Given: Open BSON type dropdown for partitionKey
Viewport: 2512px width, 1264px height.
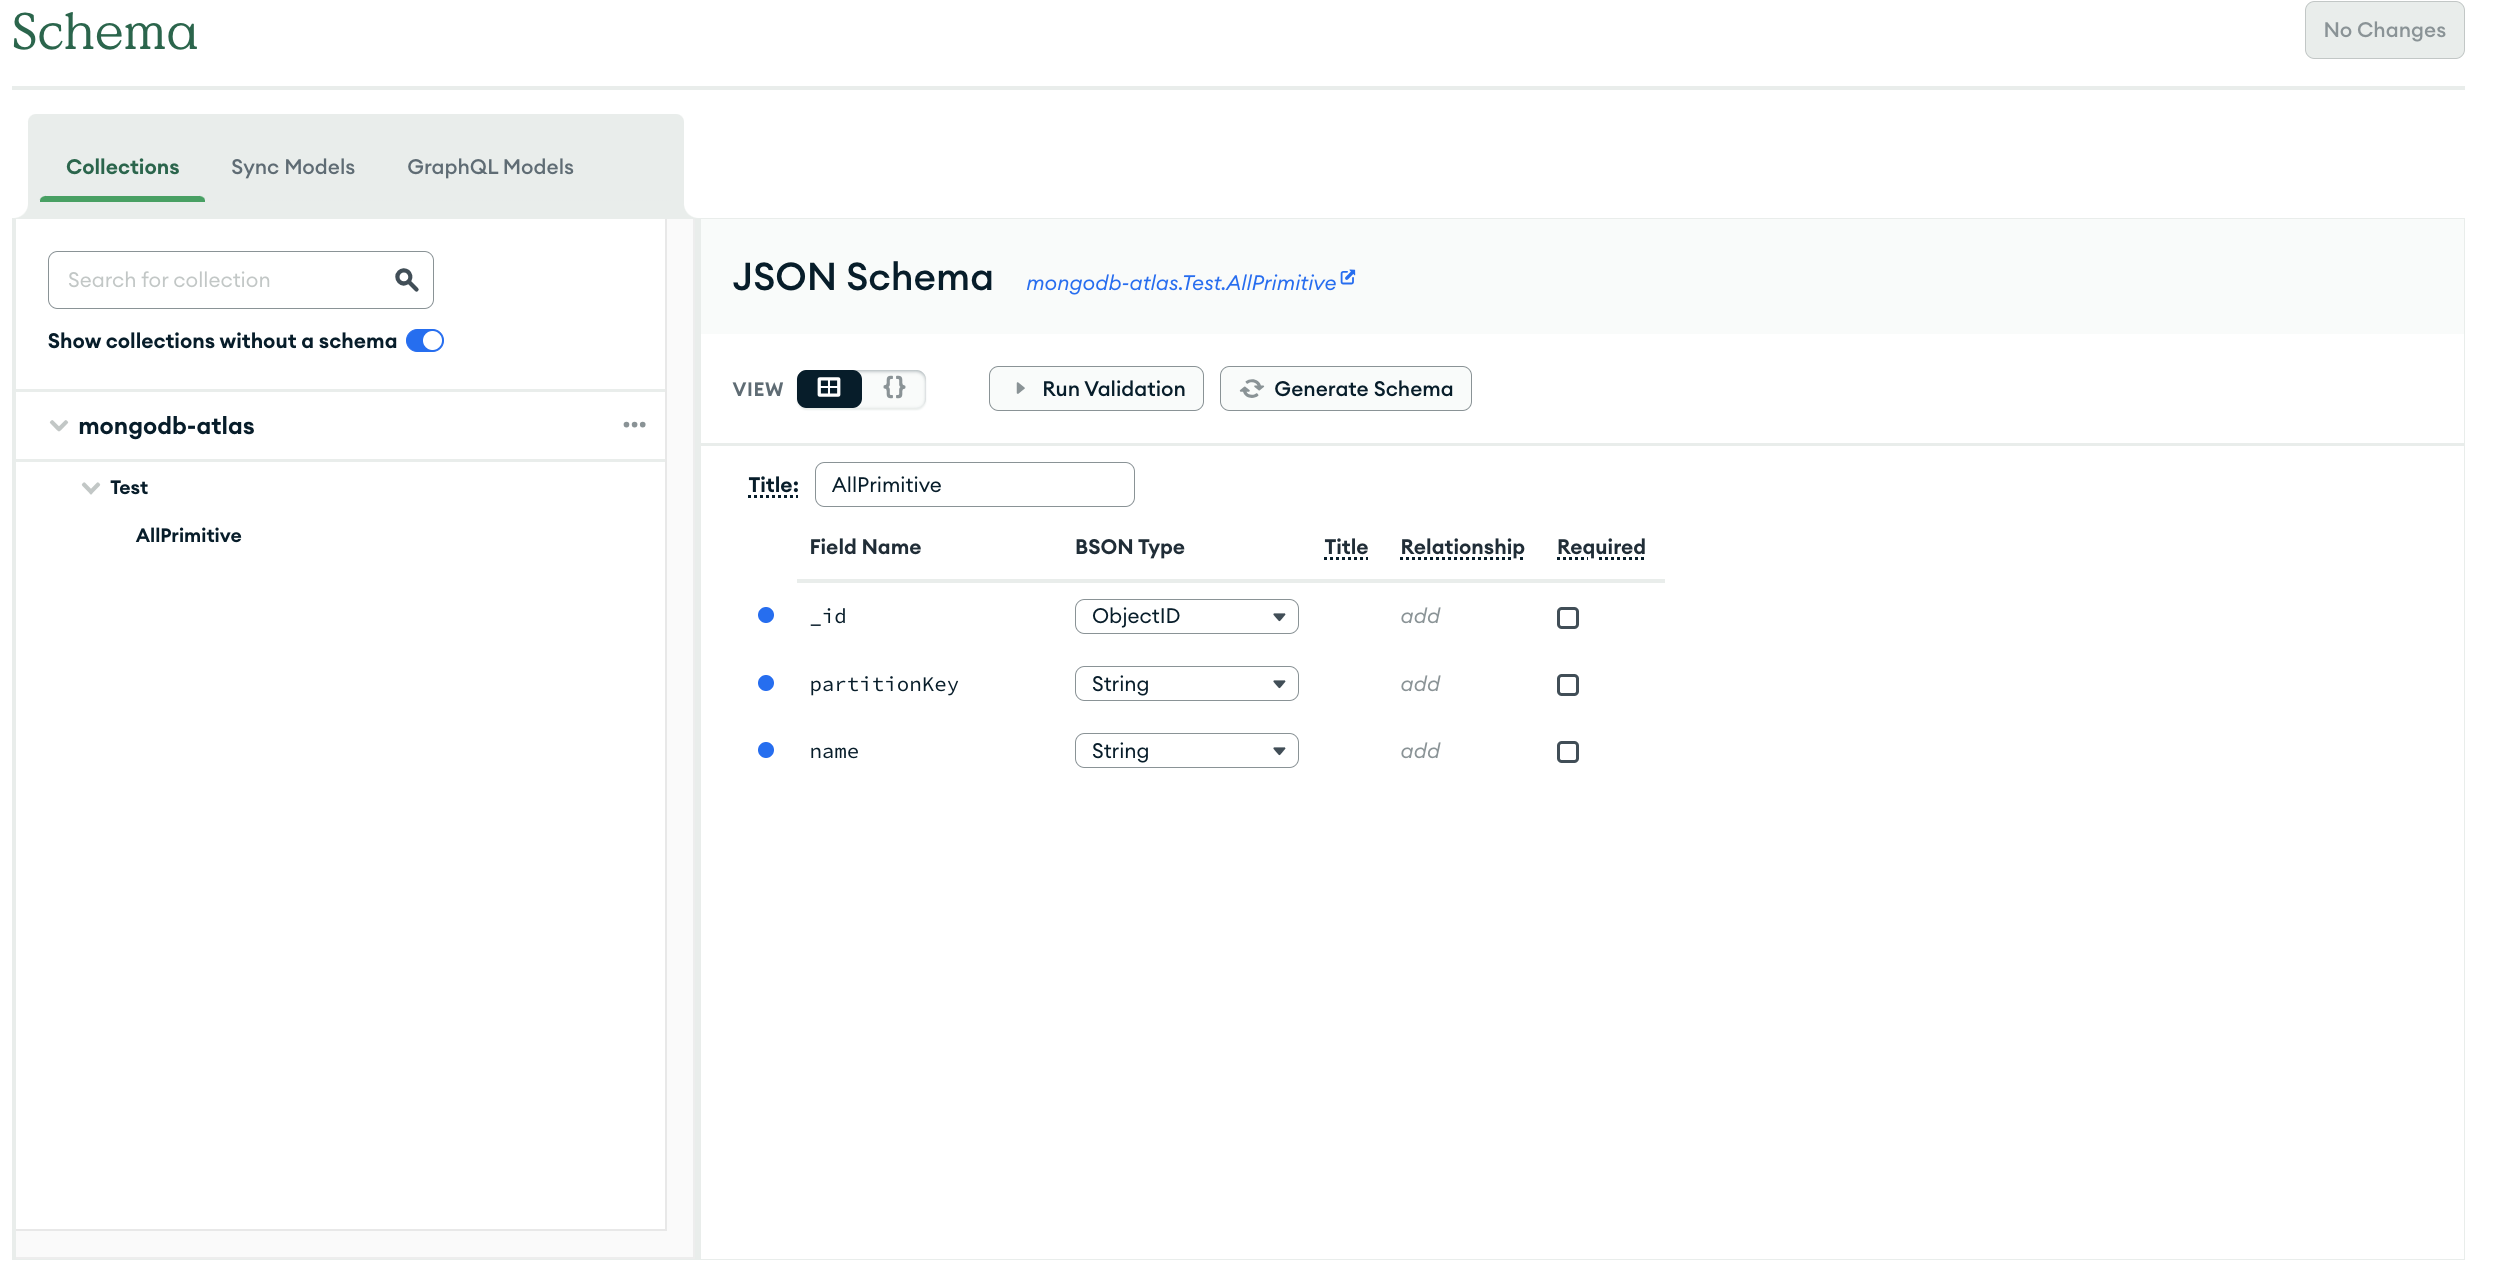Looking at the screenshot, I should point(1186,684).
